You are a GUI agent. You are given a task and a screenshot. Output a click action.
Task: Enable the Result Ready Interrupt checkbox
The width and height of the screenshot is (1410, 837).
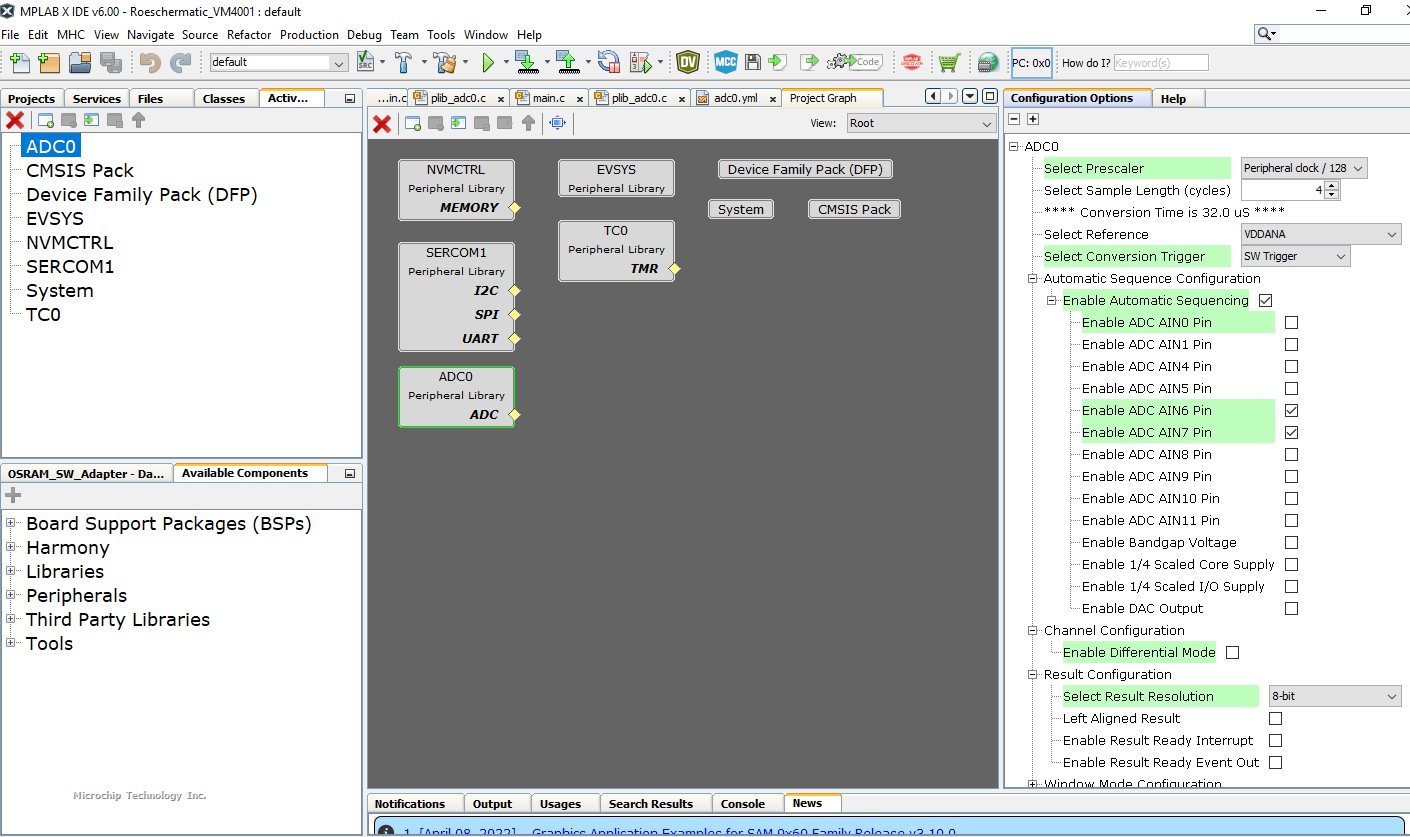pyautogui.click(x=1275, y=740)
